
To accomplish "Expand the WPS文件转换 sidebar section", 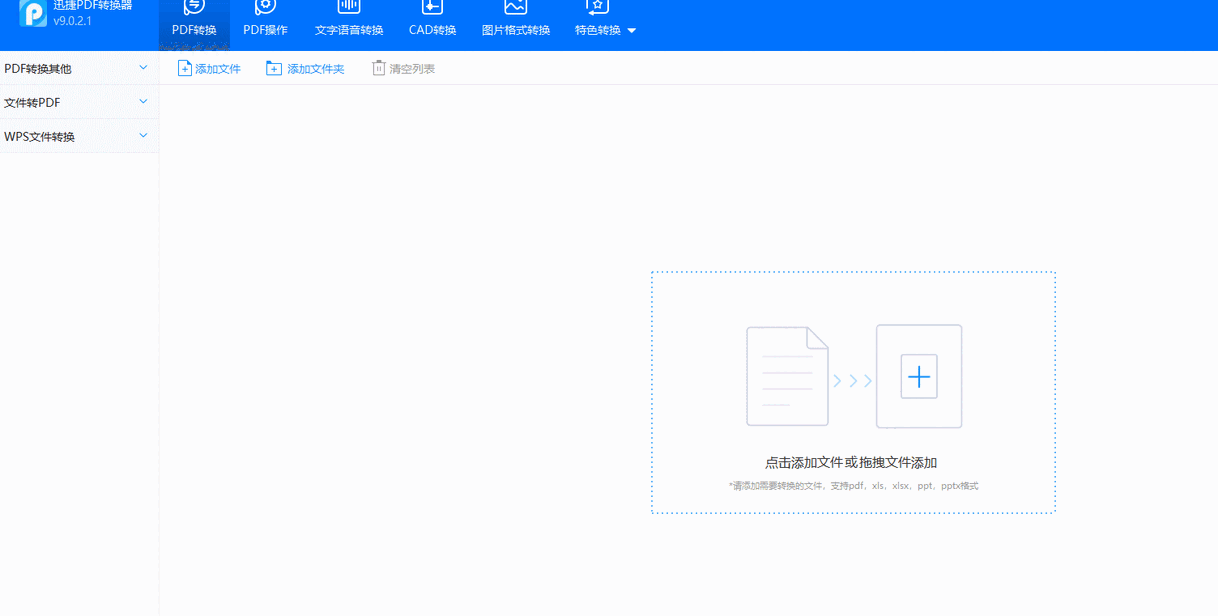I will (79, 136).
